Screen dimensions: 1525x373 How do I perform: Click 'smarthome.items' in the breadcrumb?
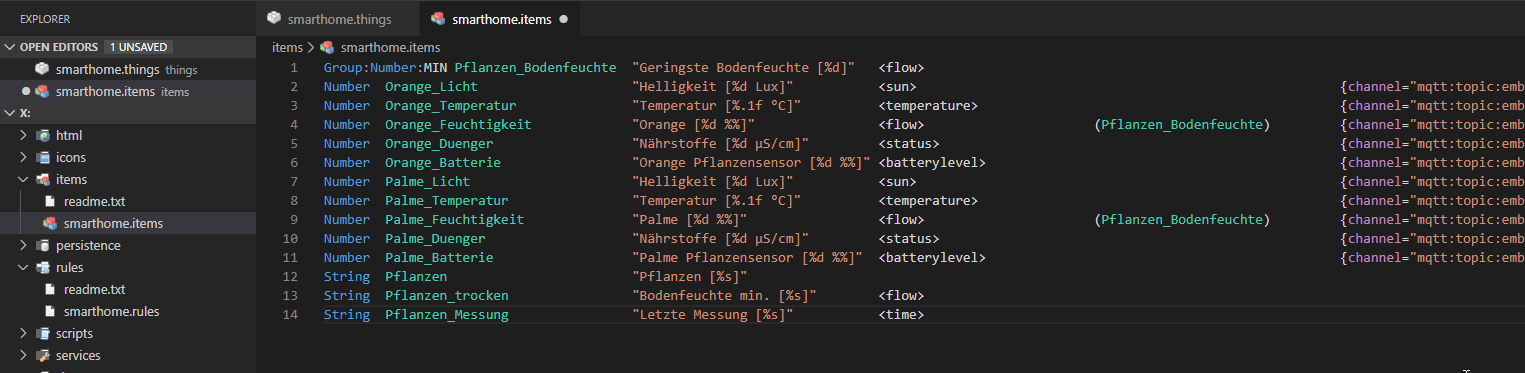(x=390, y=47)
